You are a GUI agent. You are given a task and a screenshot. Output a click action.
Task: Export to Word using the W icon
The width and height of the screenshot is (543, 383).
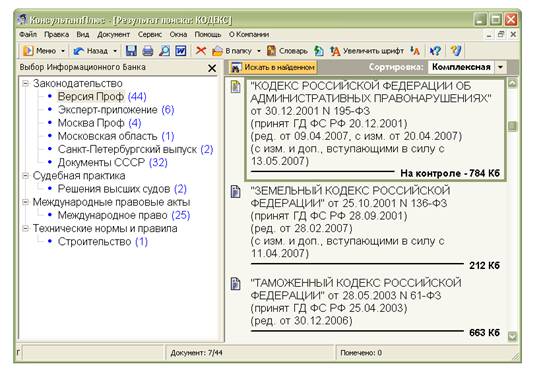[181, 51]
